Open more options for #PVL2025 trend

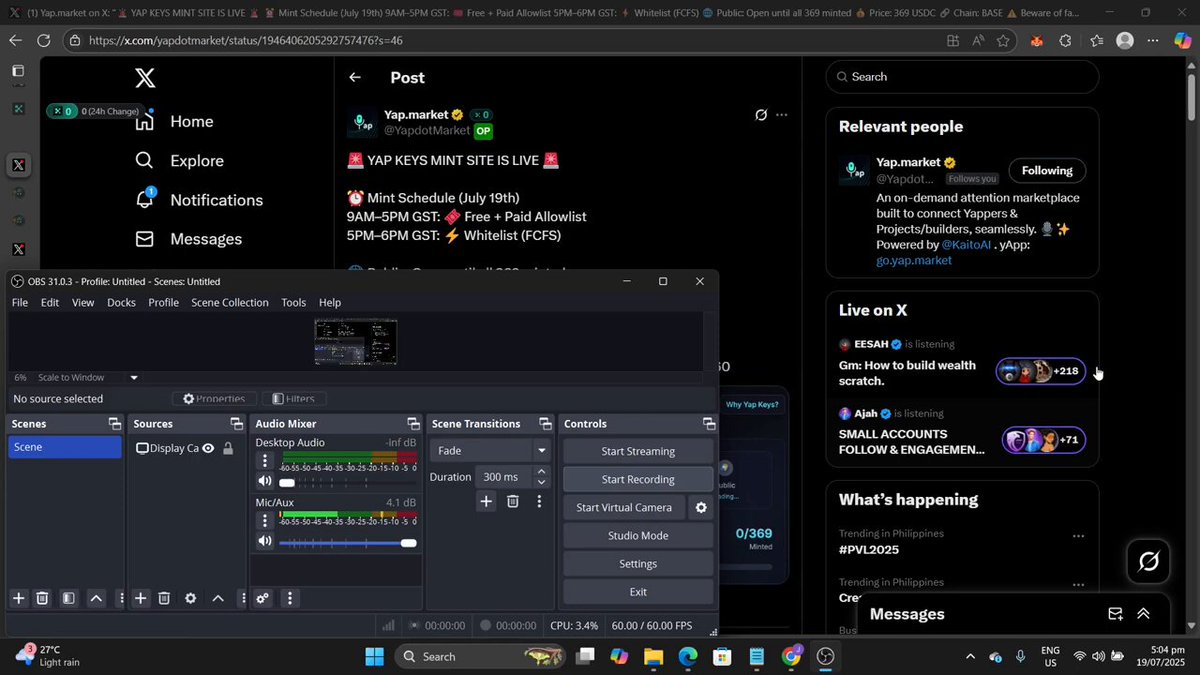point(1078,536)
